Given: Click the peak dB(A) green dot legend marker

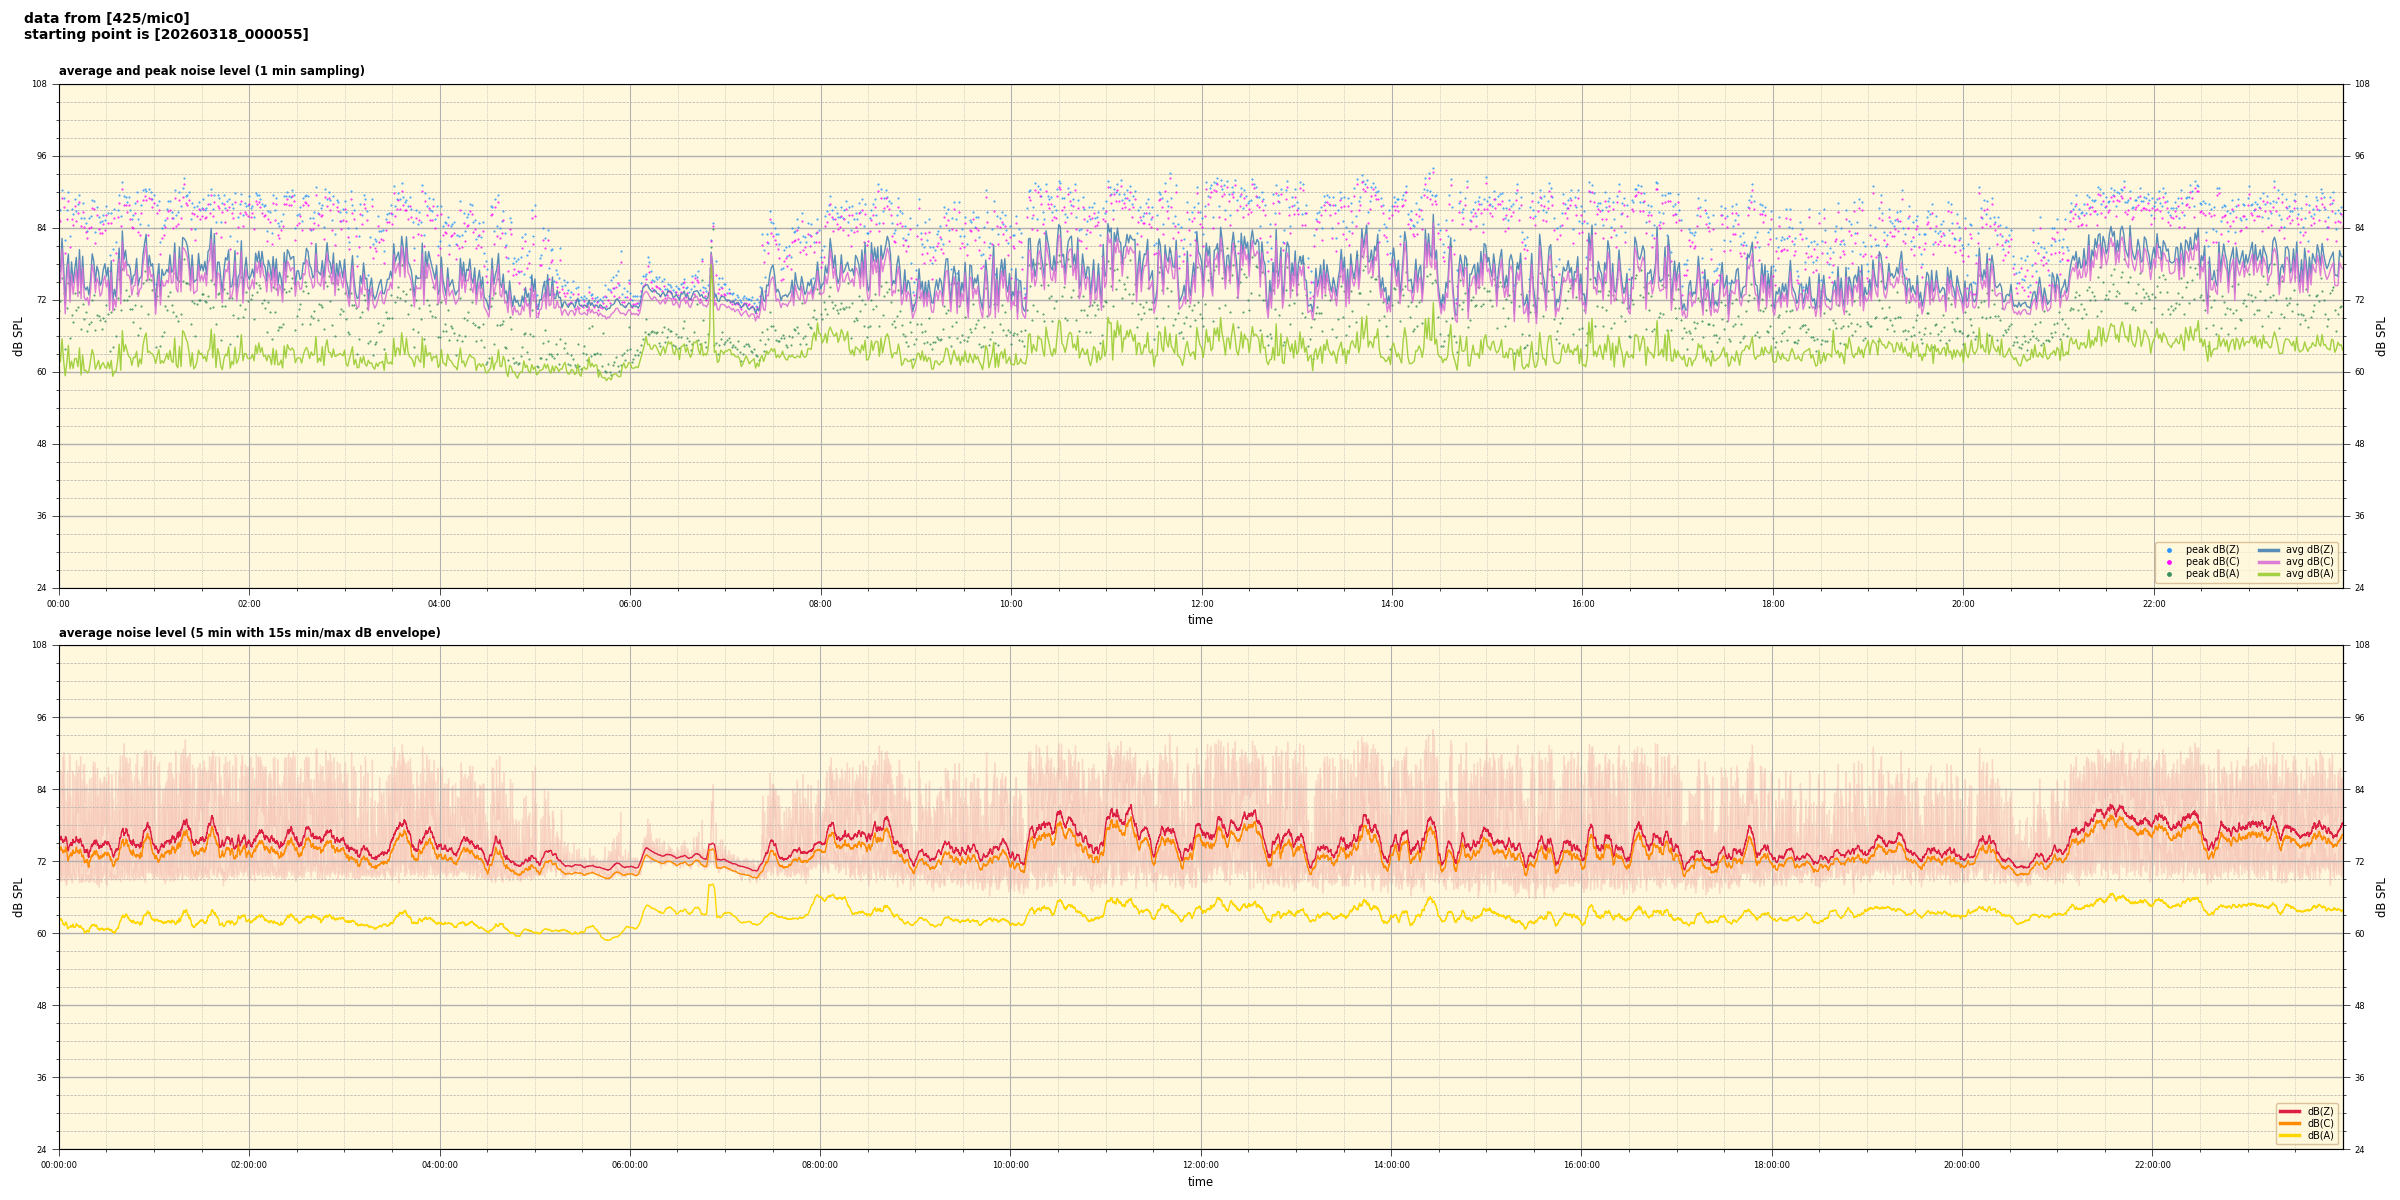Looking at the screenshot, I should [x=2169, y=574].
